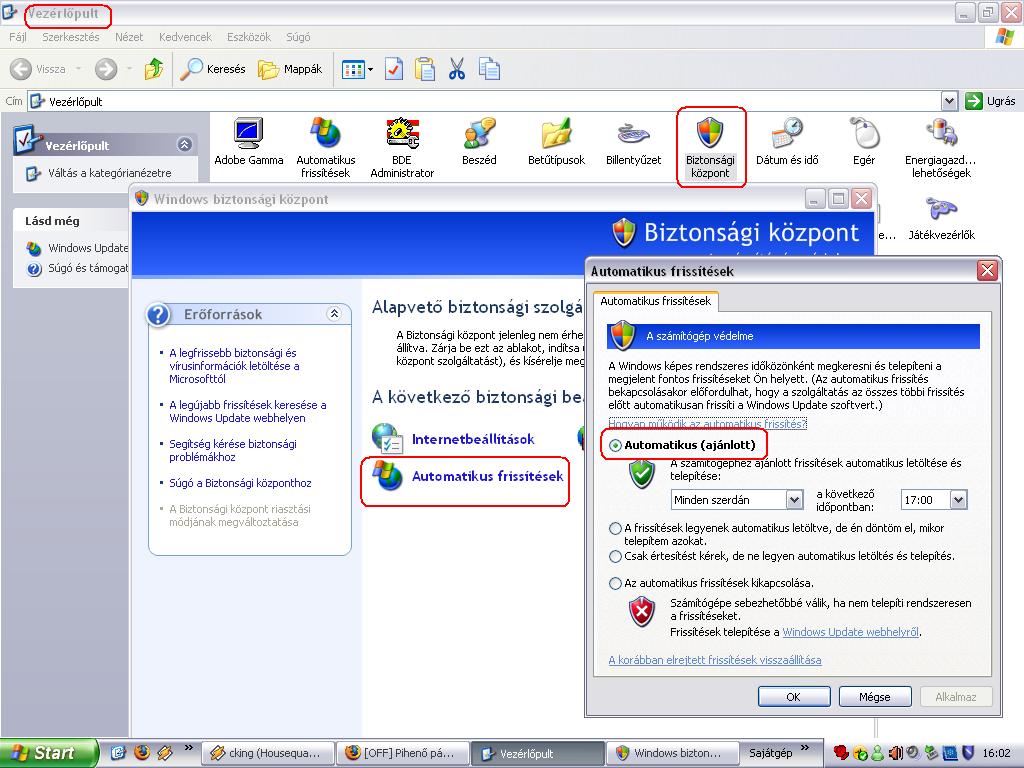Select the Automatikus frissítések dialog tab
Image resolution: width=1024 pixels, height=768 pixels.
(x=655, y=301)
